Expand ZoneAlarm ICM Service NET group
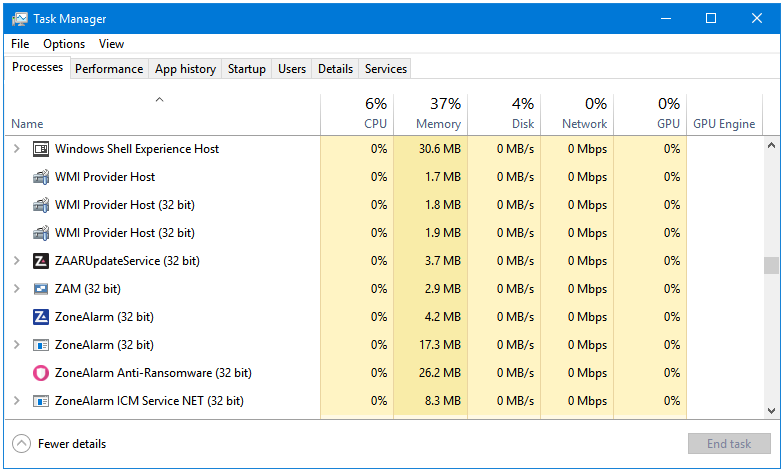 tap(16, 400)
